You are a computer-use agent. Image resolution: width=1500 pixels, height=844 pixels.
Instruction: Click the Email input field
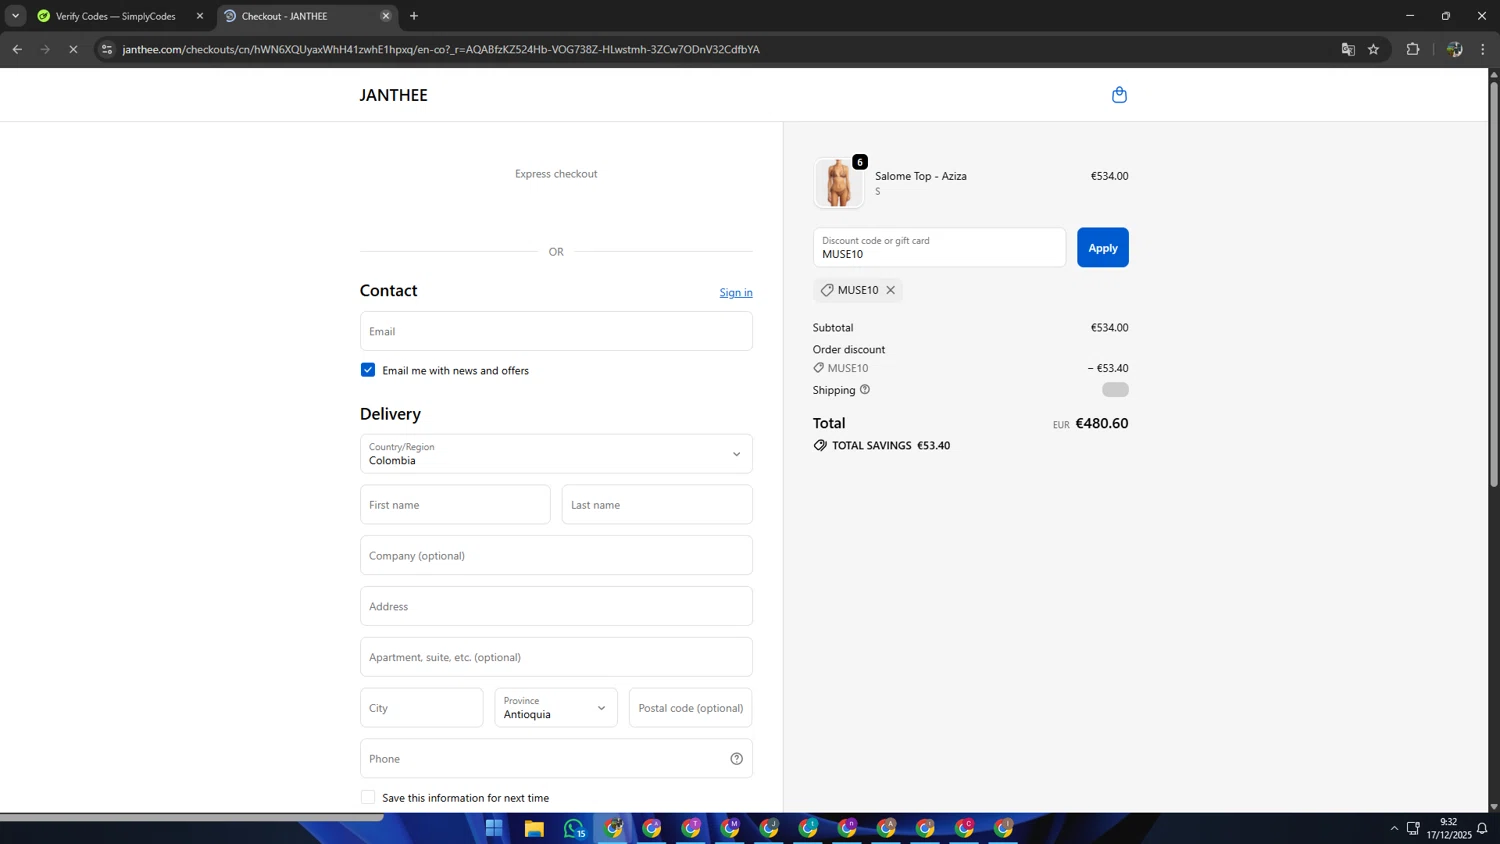[x=556, y=331]
